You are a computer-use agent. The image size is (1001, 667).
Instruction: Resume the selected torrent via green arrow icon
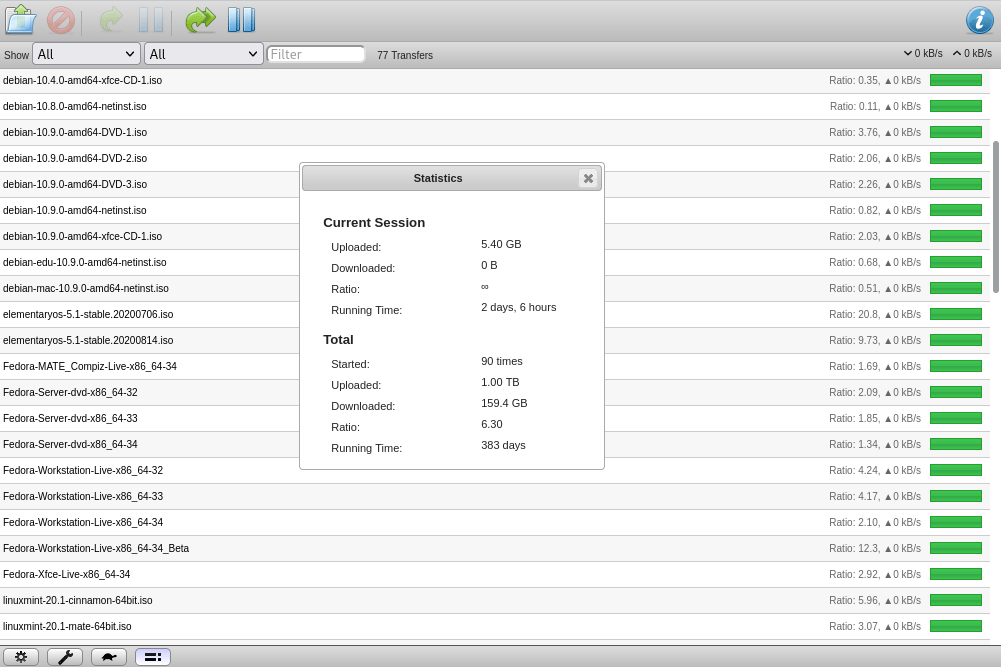pos(110,19)
